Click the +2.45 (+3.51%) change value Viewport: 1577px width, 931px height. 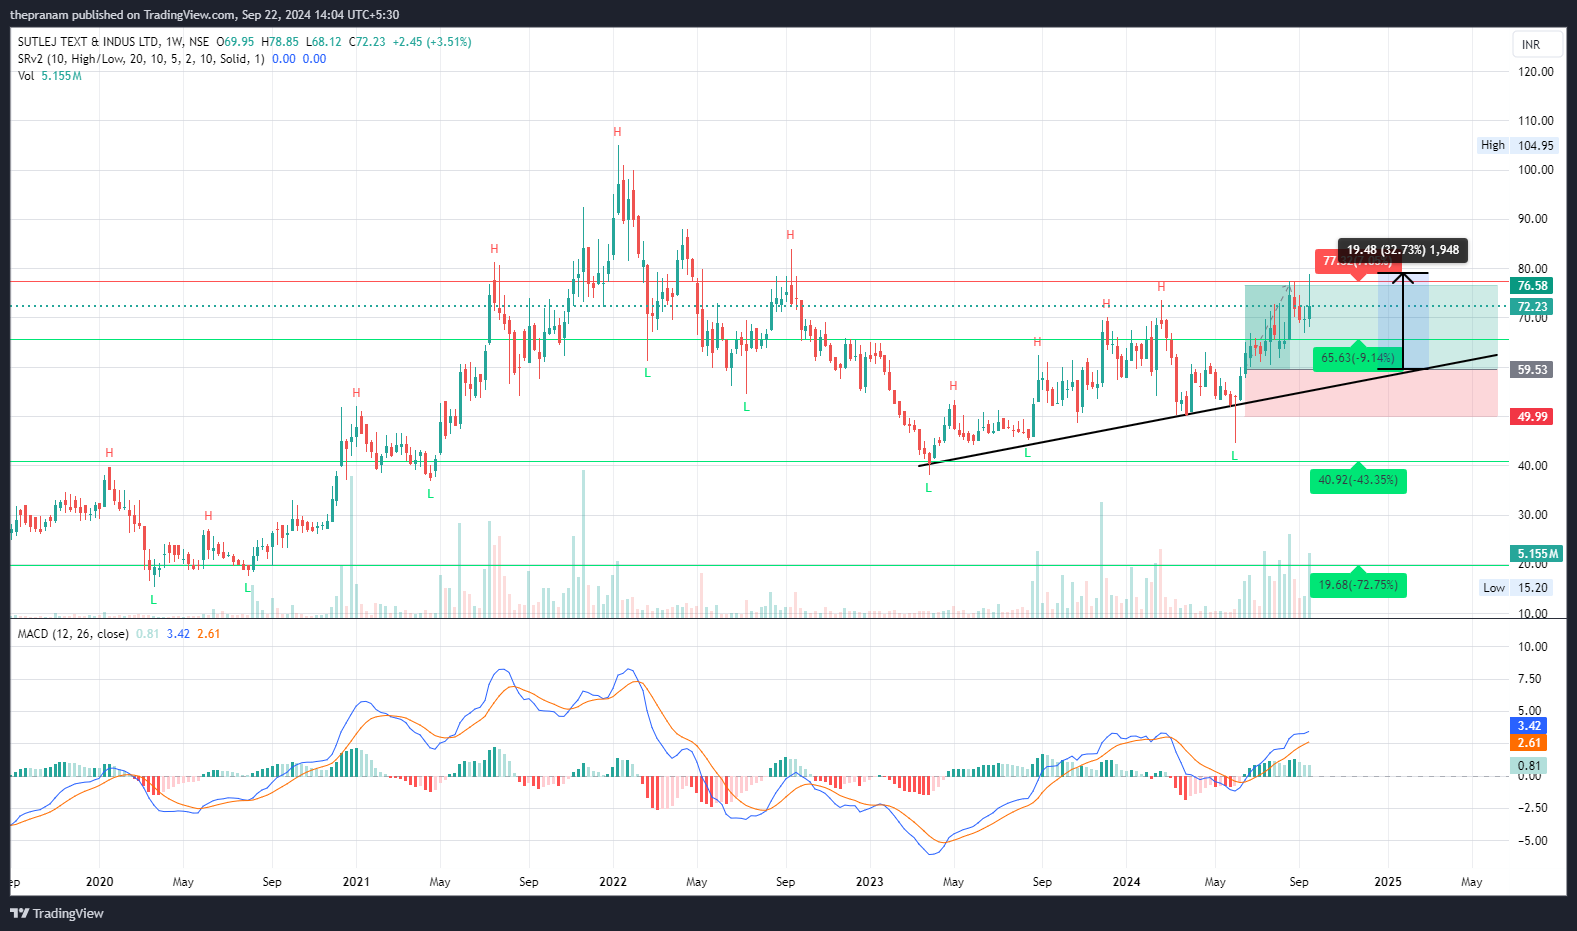click(x=432, y=42)
